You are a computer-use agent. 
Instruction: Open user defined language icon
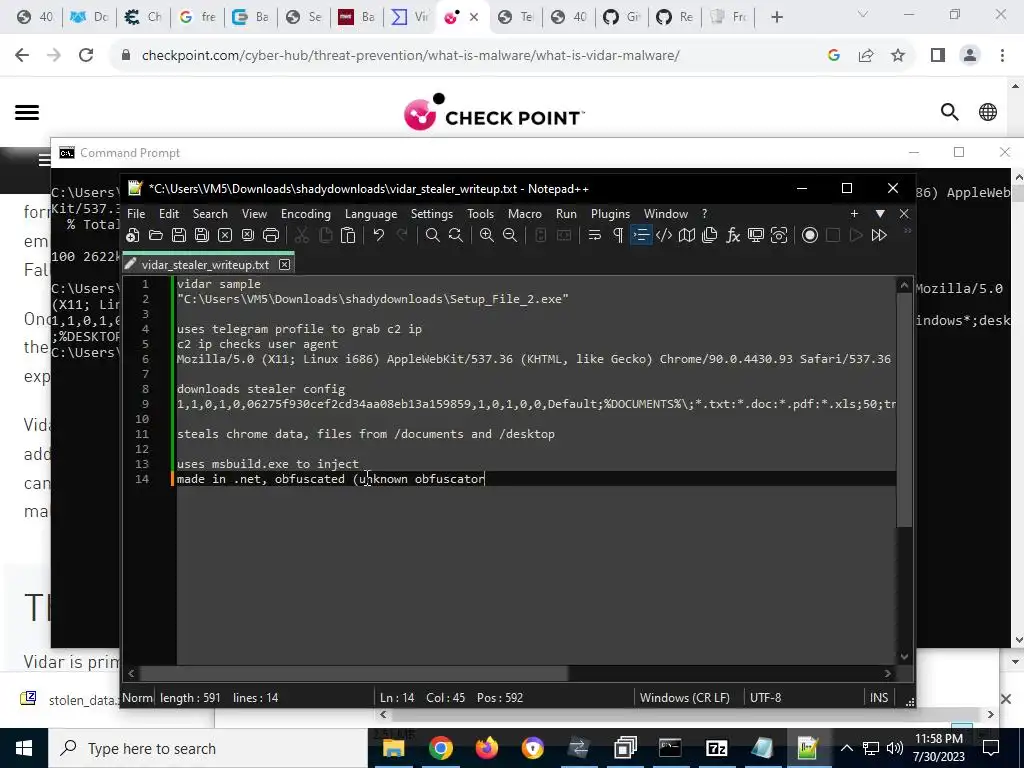[664, 235]
